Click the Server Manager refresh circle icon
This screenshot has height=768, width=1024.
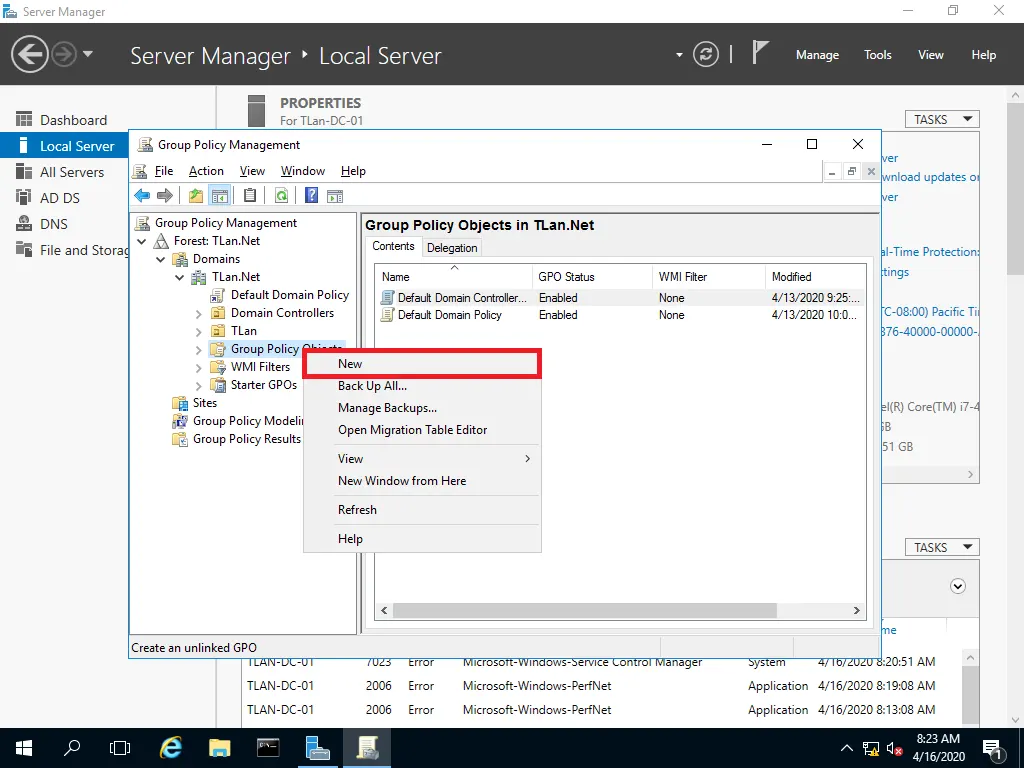(706, 54)
